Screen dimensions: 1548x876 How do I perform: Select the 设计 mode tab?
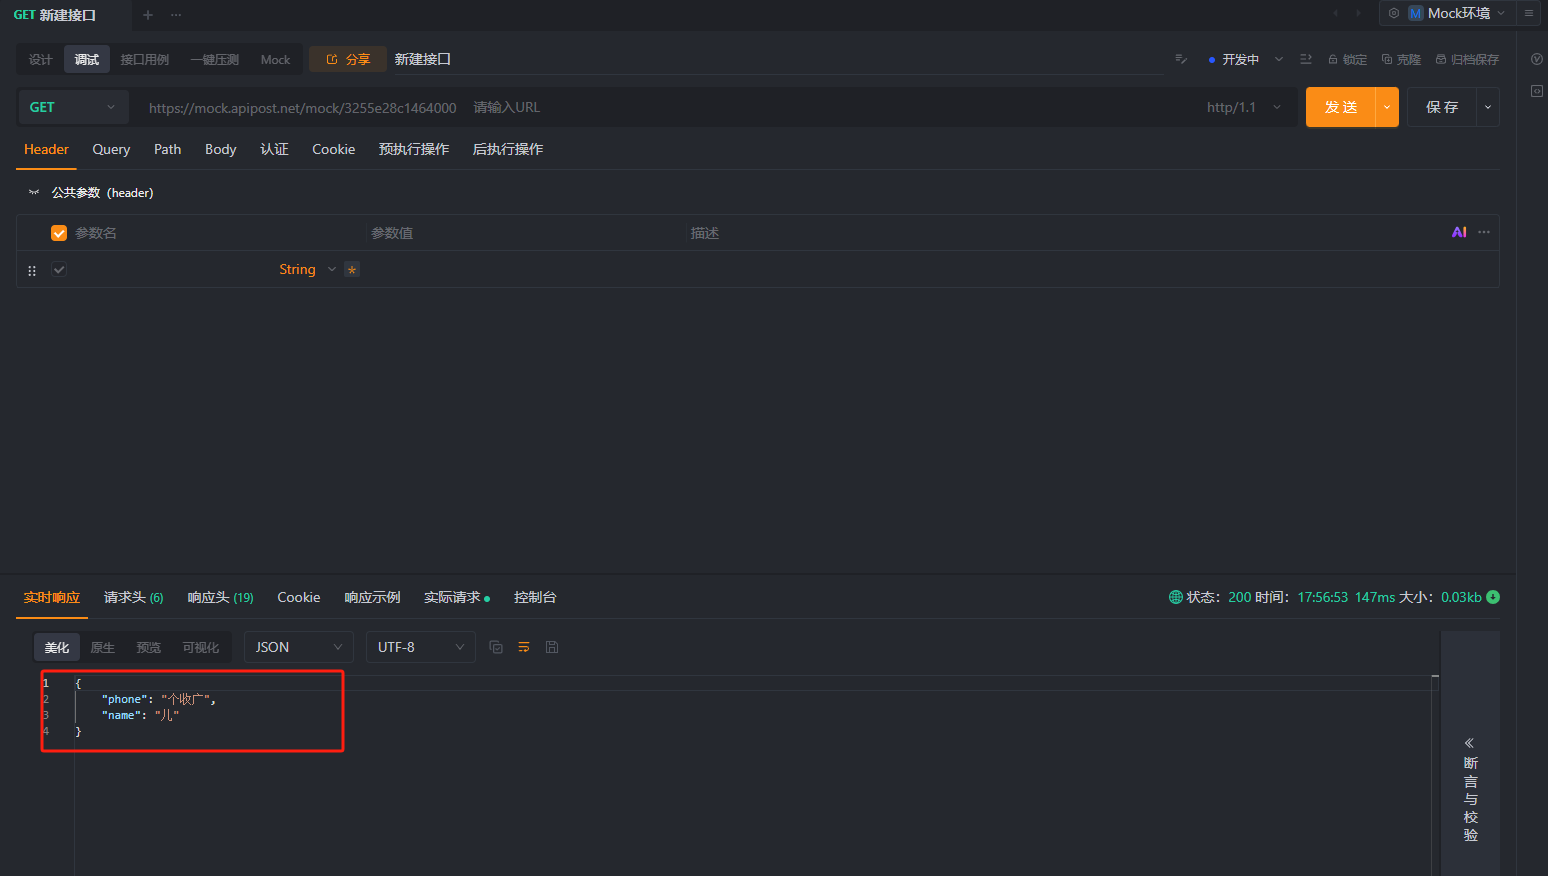[40, 59]
